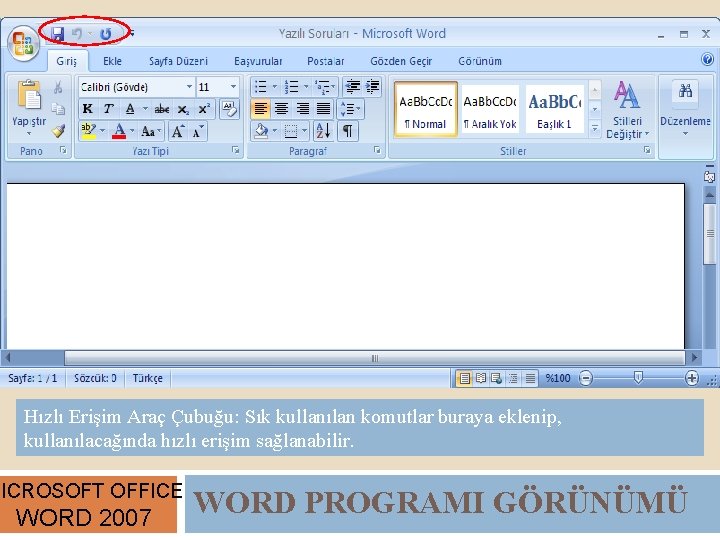This screenshot has height=540, width=720.
Task: Select the Normal style
Action: (x=426, y=109)
